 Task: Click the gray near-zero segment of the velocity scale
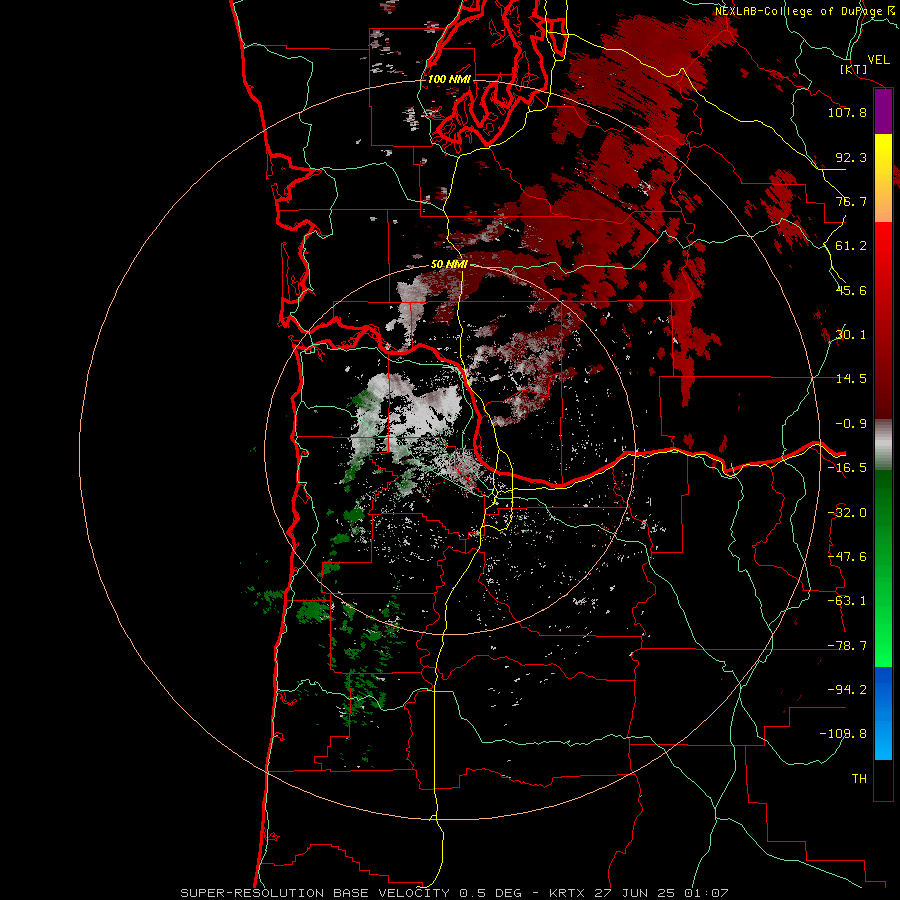point(883,445)
